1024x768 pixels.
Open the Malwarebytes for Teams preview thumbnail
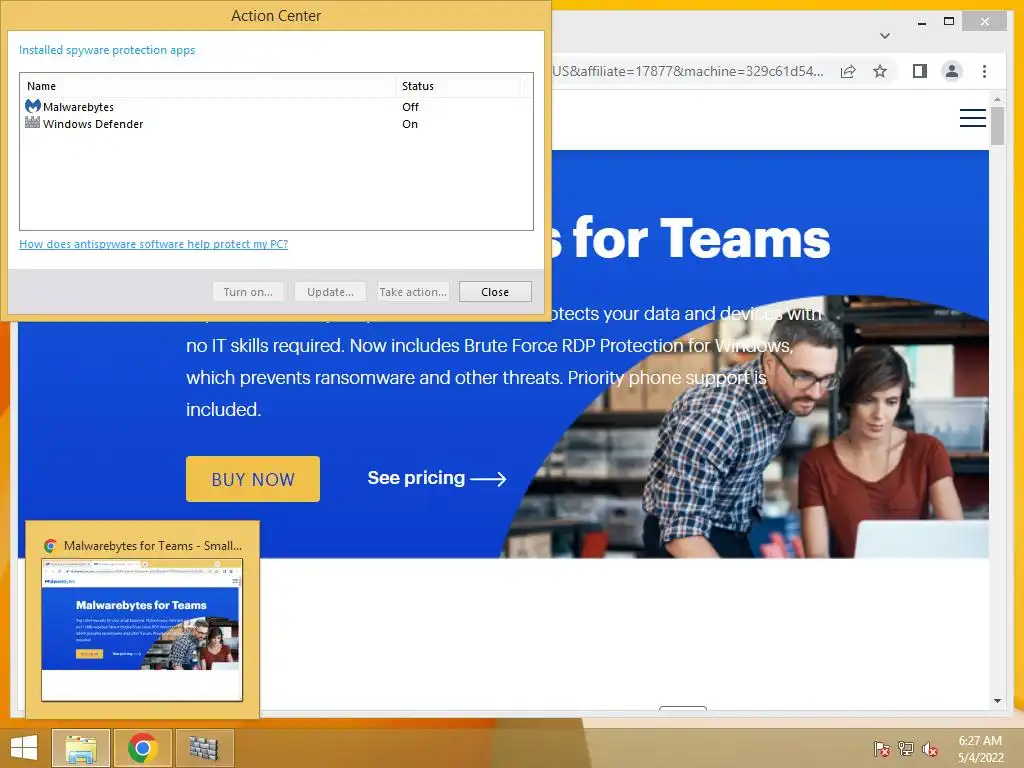pyautogui.click(x=142, y=630)
